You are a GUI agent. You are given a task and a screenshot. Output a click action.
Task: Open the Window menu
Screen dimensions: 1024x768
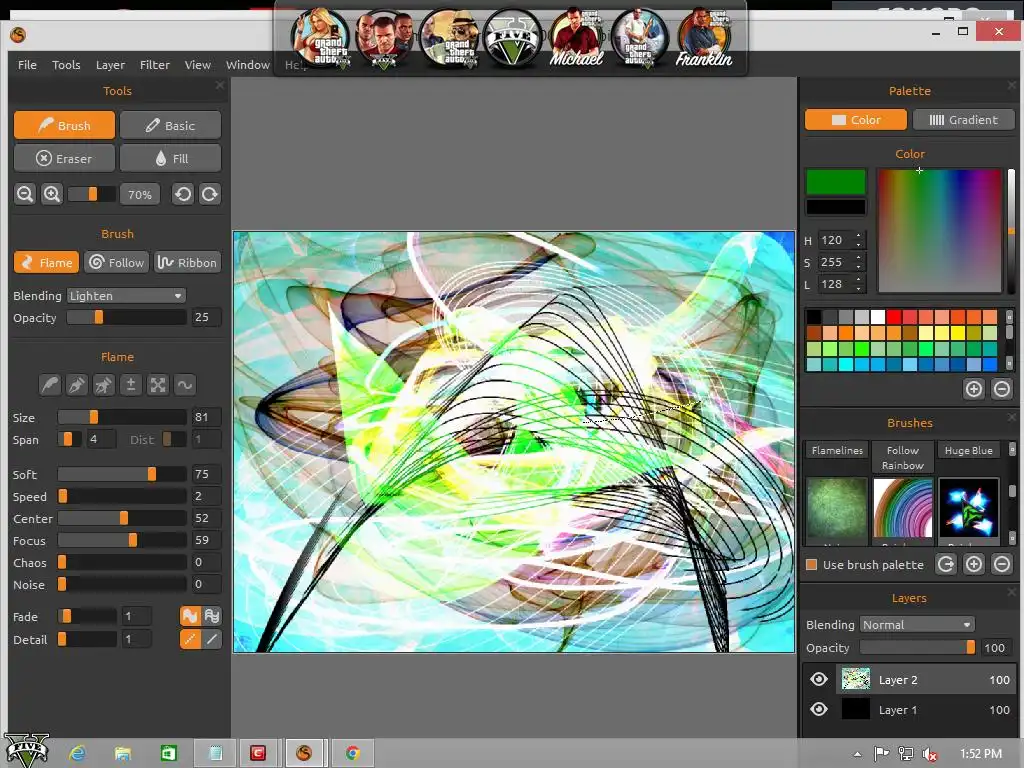pyautogui.click(x=248, y=65)
